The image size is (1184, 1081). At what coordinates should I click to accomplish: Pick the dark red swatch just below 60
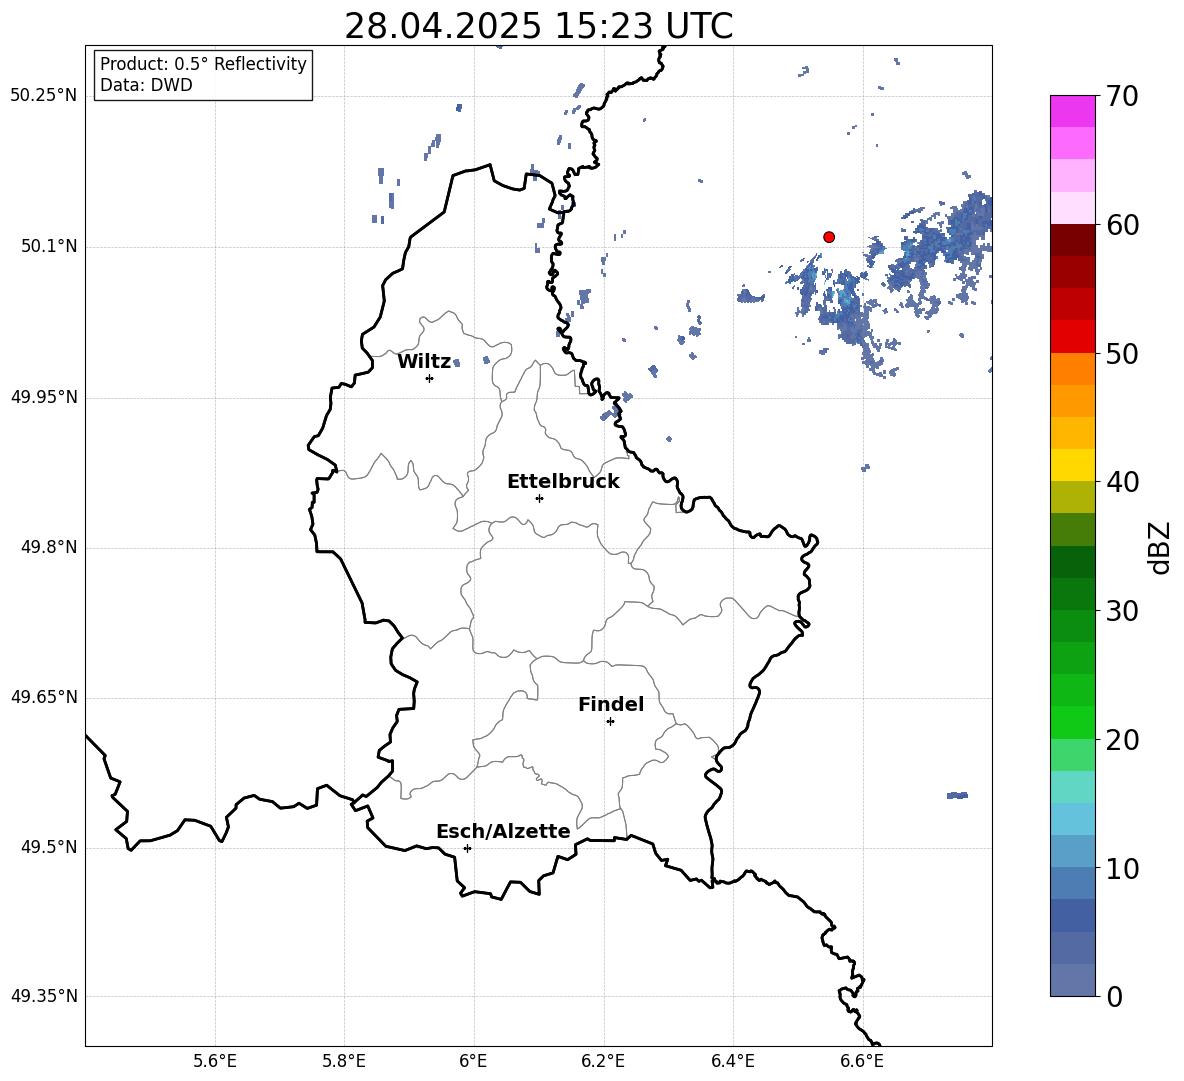1073,240
